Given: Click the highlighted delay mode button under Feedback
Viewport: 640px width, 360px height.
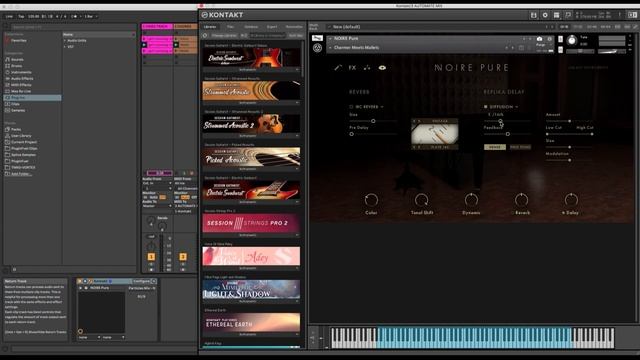Looking at the screenshot, I should tap(495, 147).
